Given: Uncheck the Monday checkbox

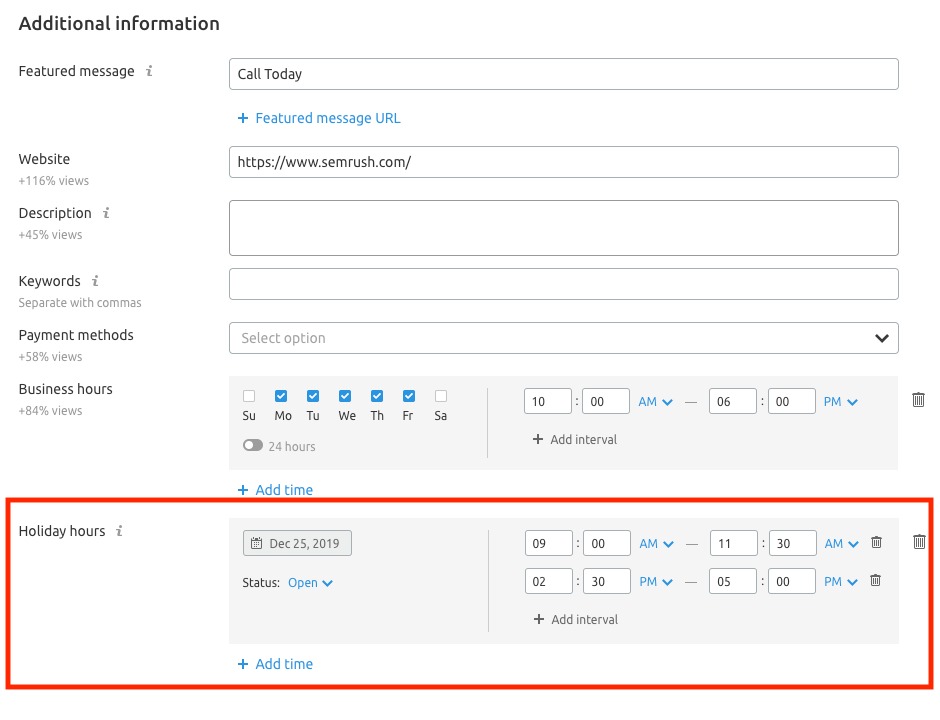Looking at the screenshot, I should [x=281, y=396].
